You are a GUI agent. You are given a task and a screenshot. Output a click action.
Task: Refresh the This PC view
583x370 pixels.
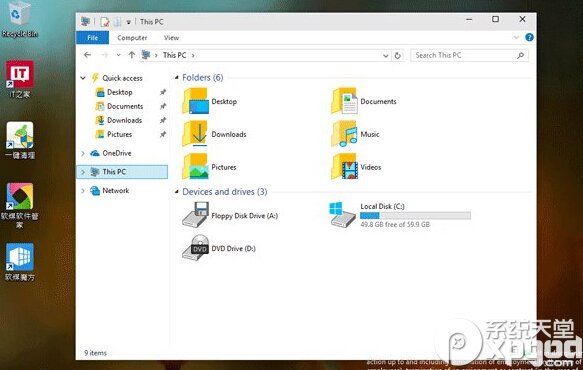(x=397, y=55)
